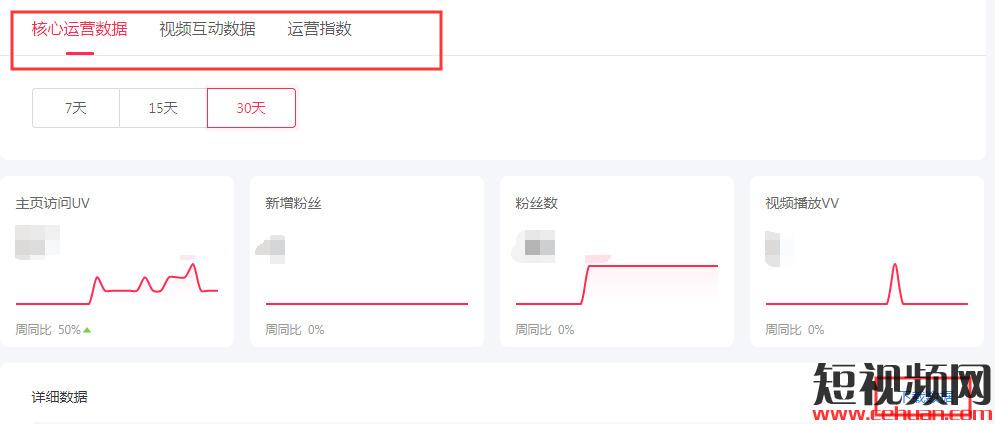Click the 主页访问UV line chart
The image size is (995, 424).
pyautogui.click(x=117, y=285)
